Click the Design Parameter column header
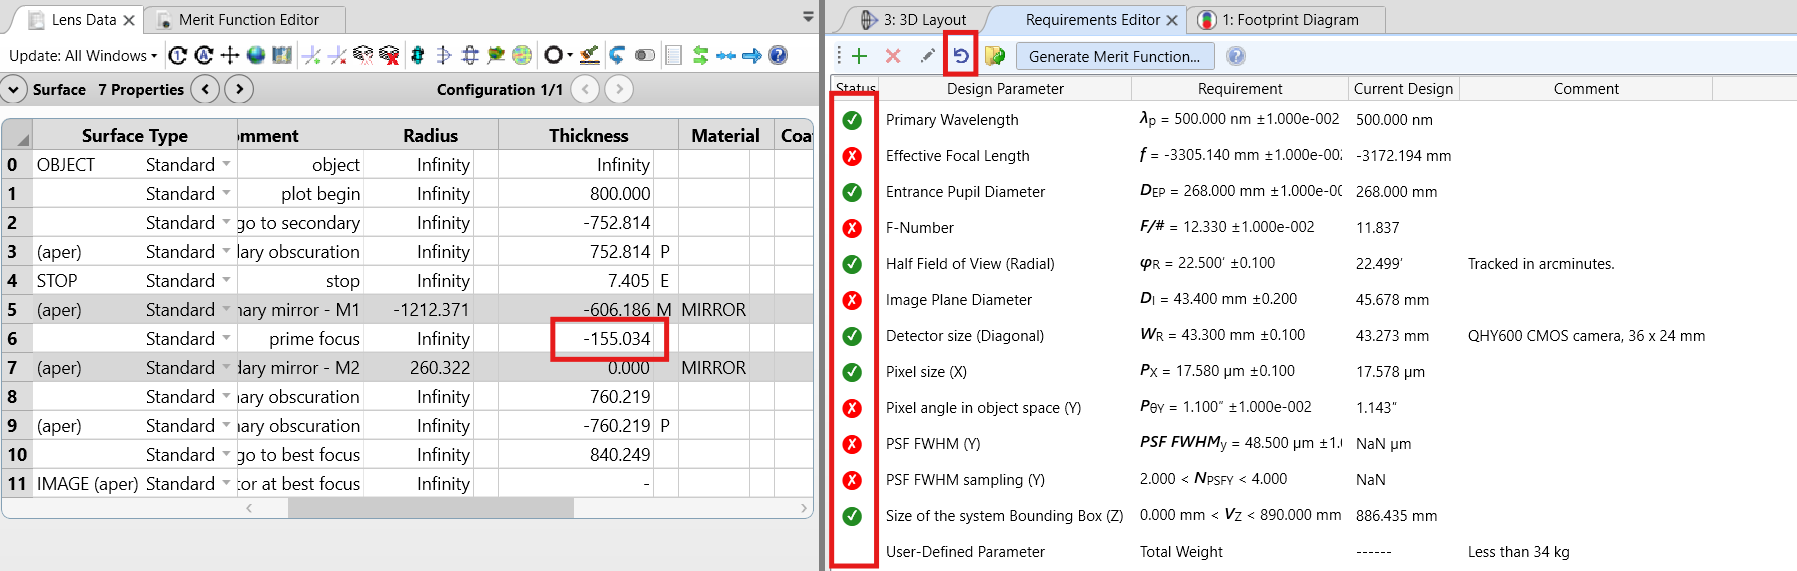Viewport: 1797px width, 571px height. pos(1005,88)
